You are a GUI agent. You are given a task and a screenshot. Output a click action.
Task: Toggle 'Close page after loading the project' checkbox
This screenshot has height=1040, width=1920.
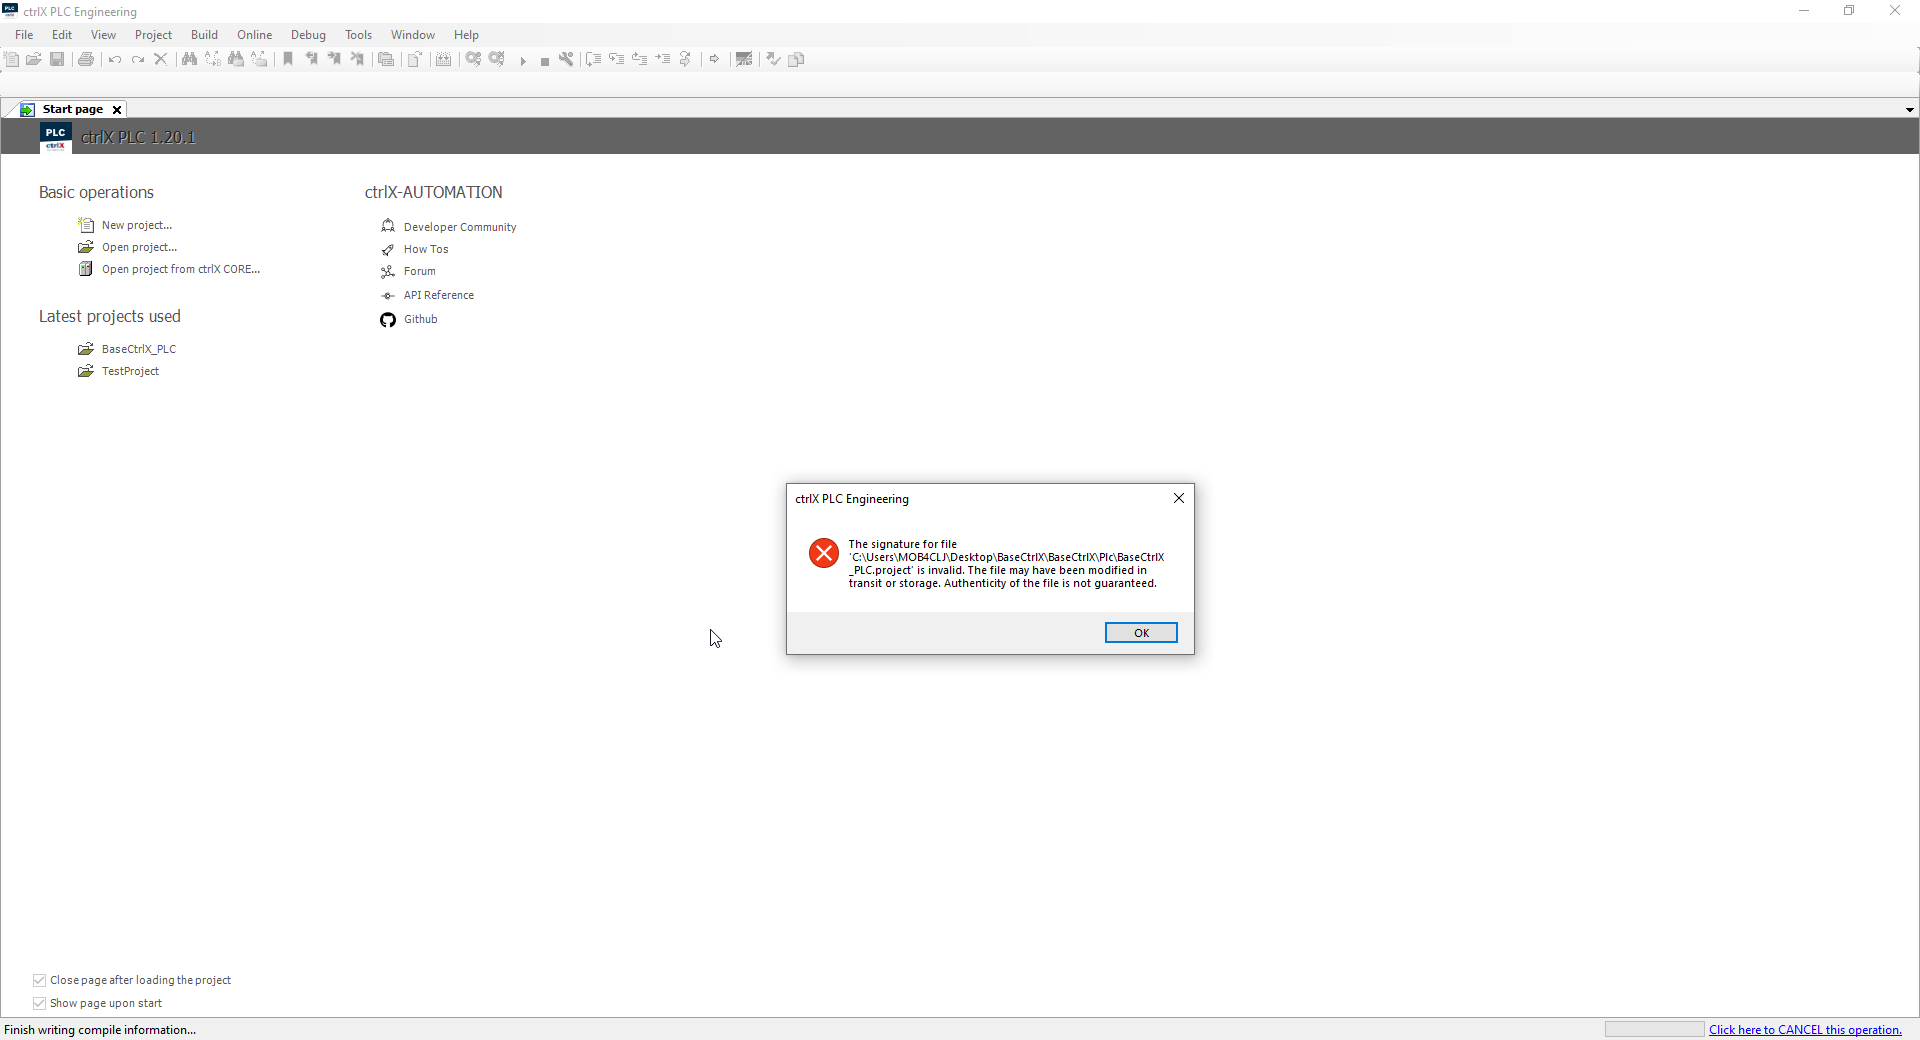[x=39, y=980]
